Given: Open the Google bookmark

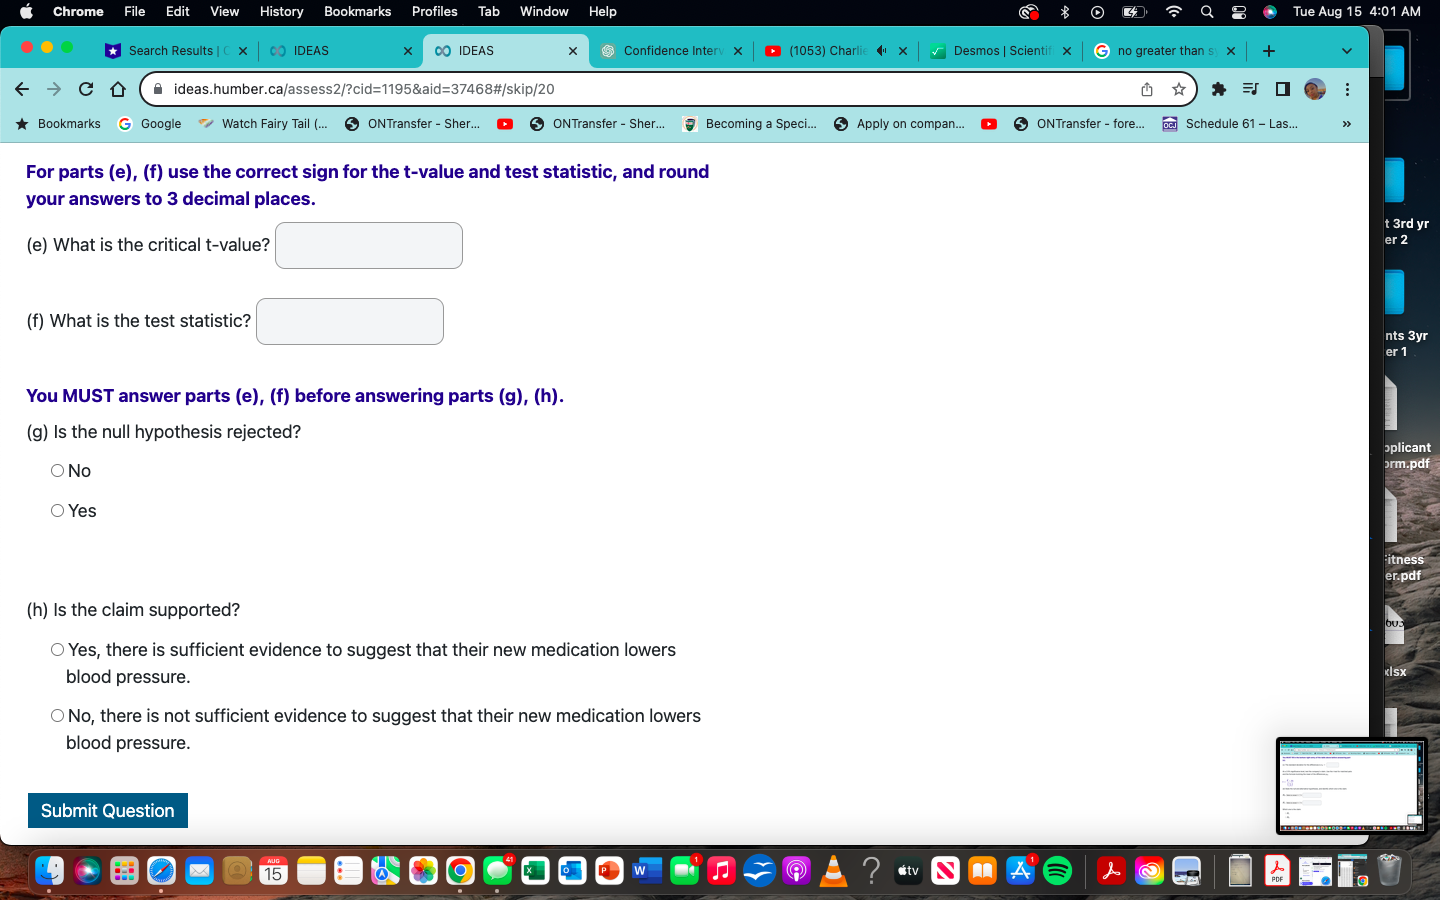Looking at the screenshot, I should click(x=150, y=124).
